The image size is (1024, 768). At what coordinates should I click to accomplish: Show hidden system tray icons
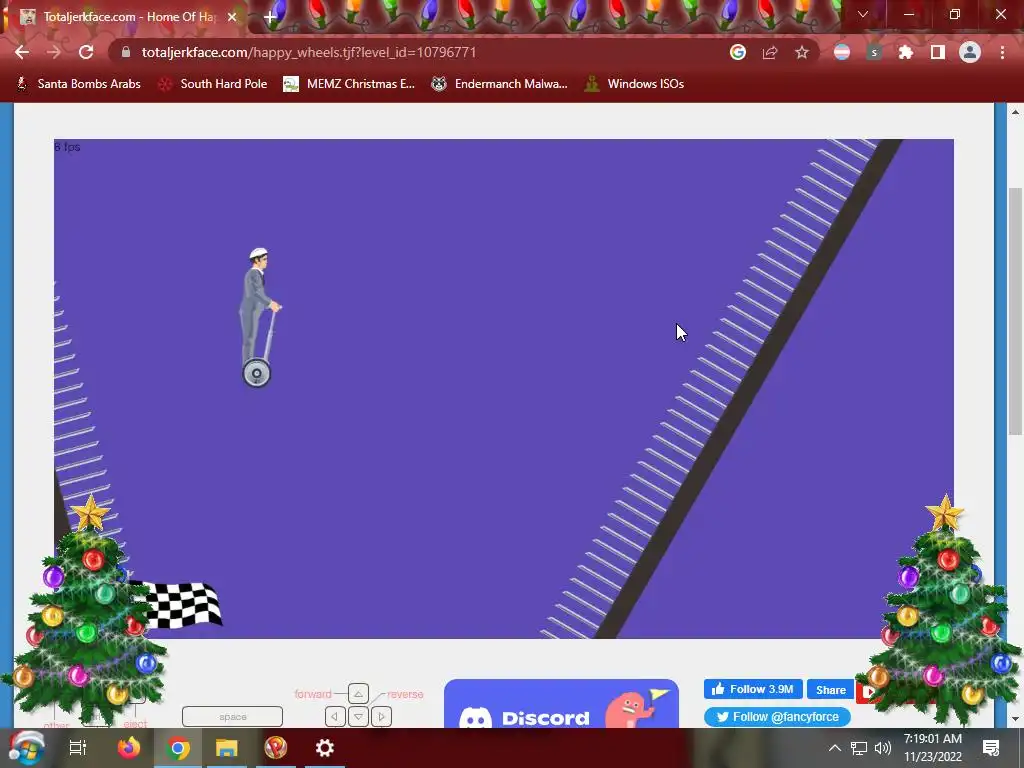[835, 748]
